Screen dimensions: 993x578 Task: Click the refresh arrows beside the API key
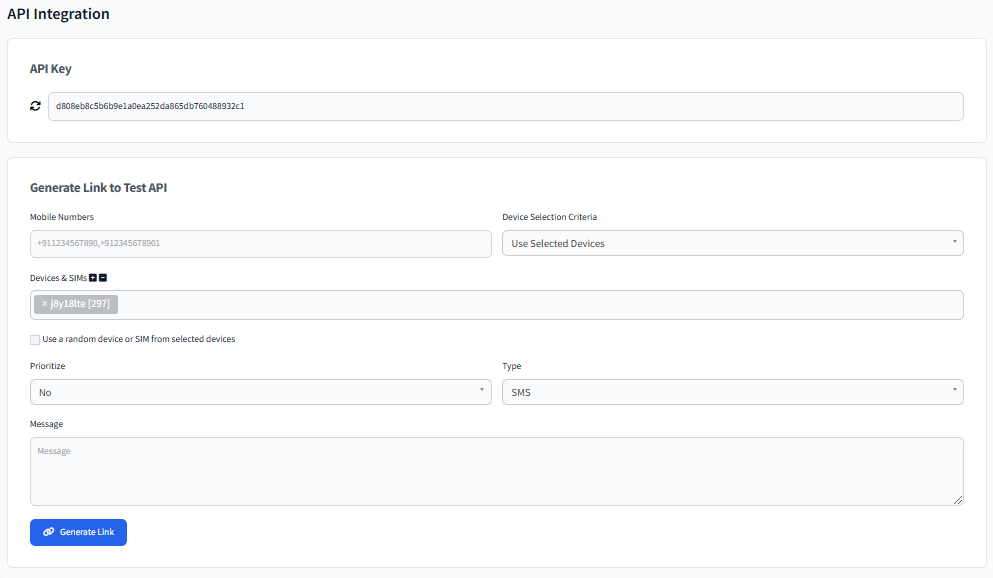coord(35,105)
